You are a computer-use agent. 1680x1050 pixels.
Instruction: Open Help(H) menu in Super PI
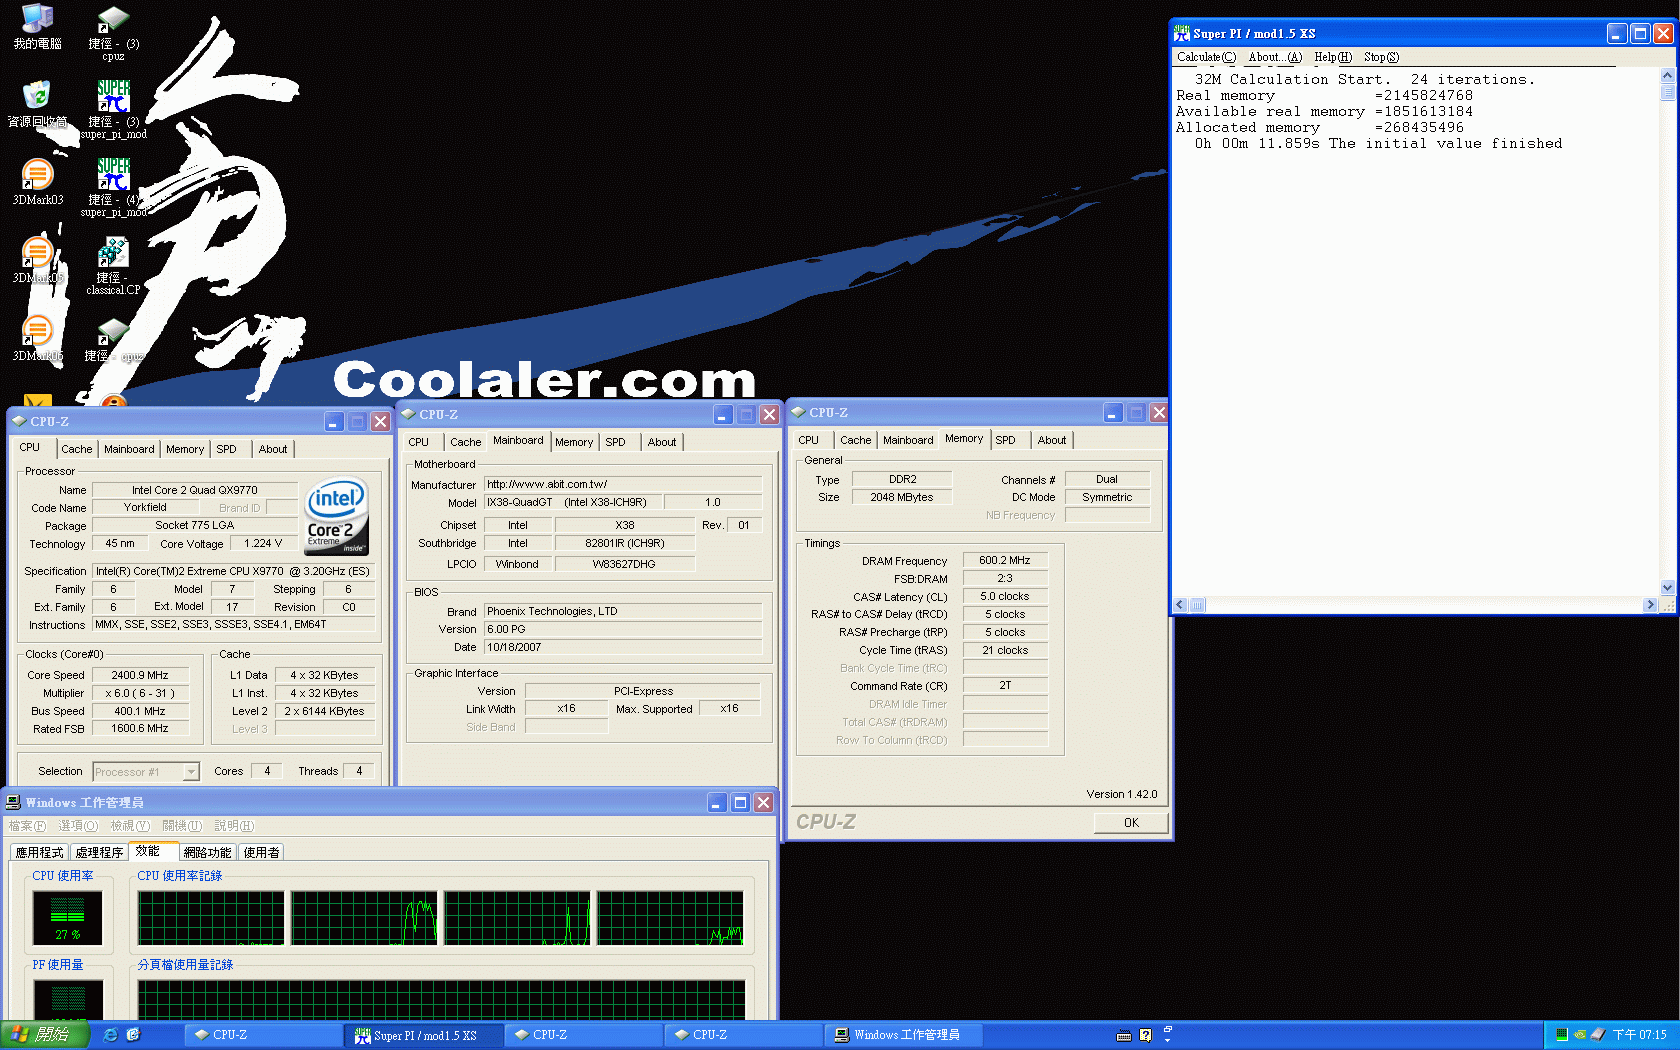[1333, 57]
